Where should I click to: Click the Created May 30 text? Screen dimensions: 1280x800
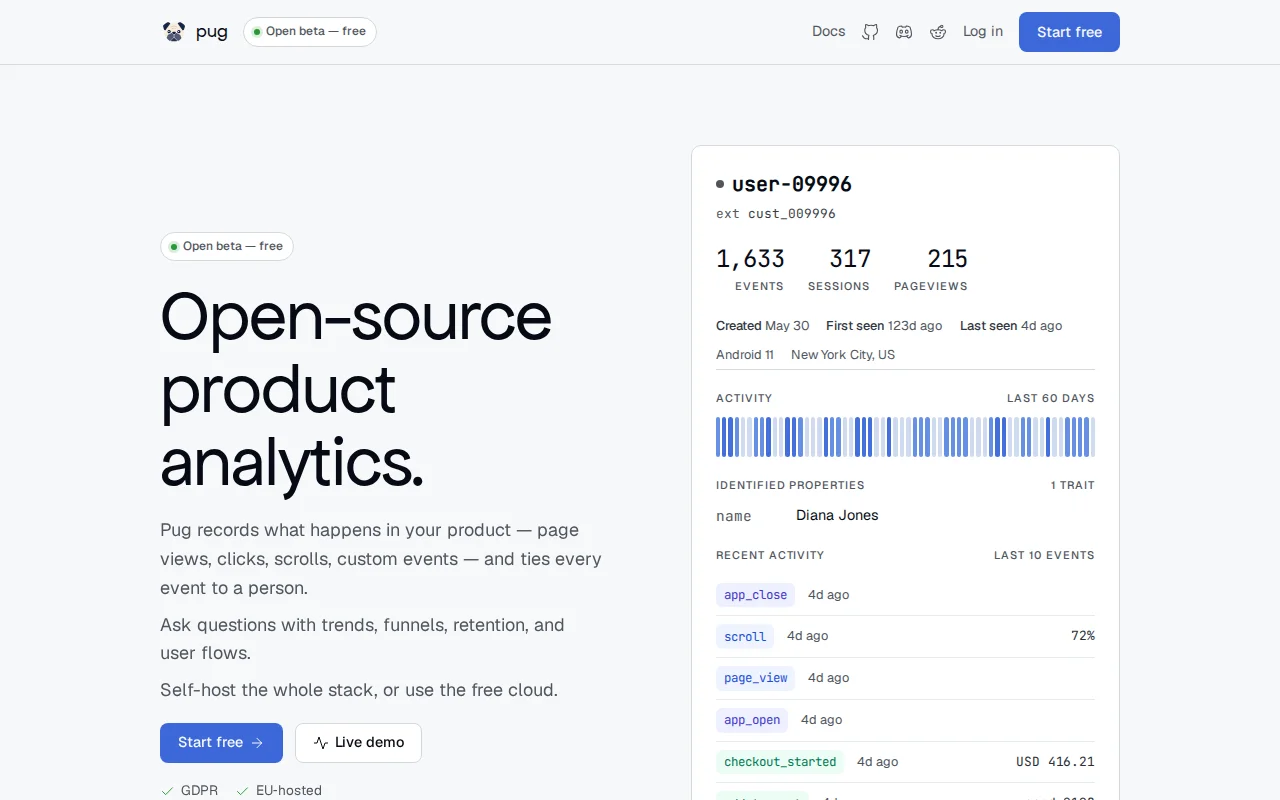click(763, 326)
